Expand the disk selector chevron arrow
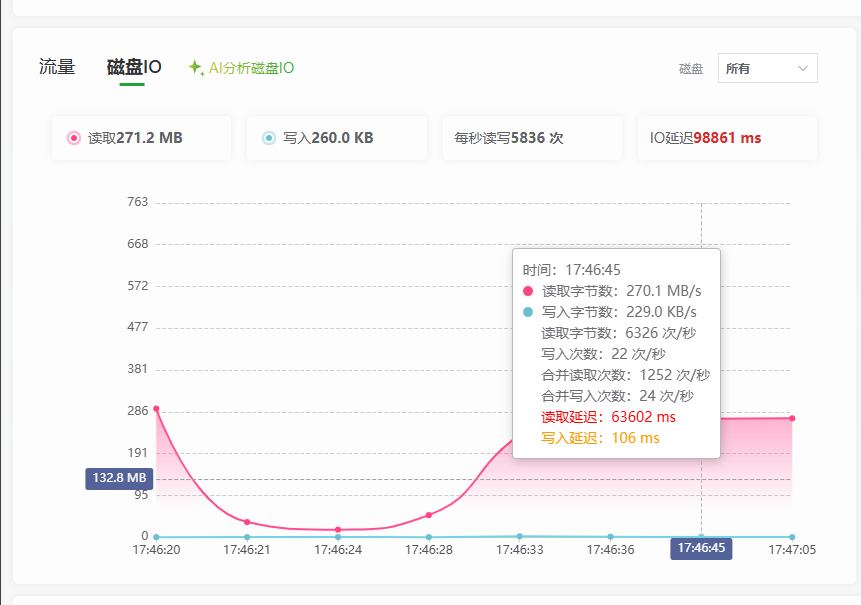 pos(803,68)
